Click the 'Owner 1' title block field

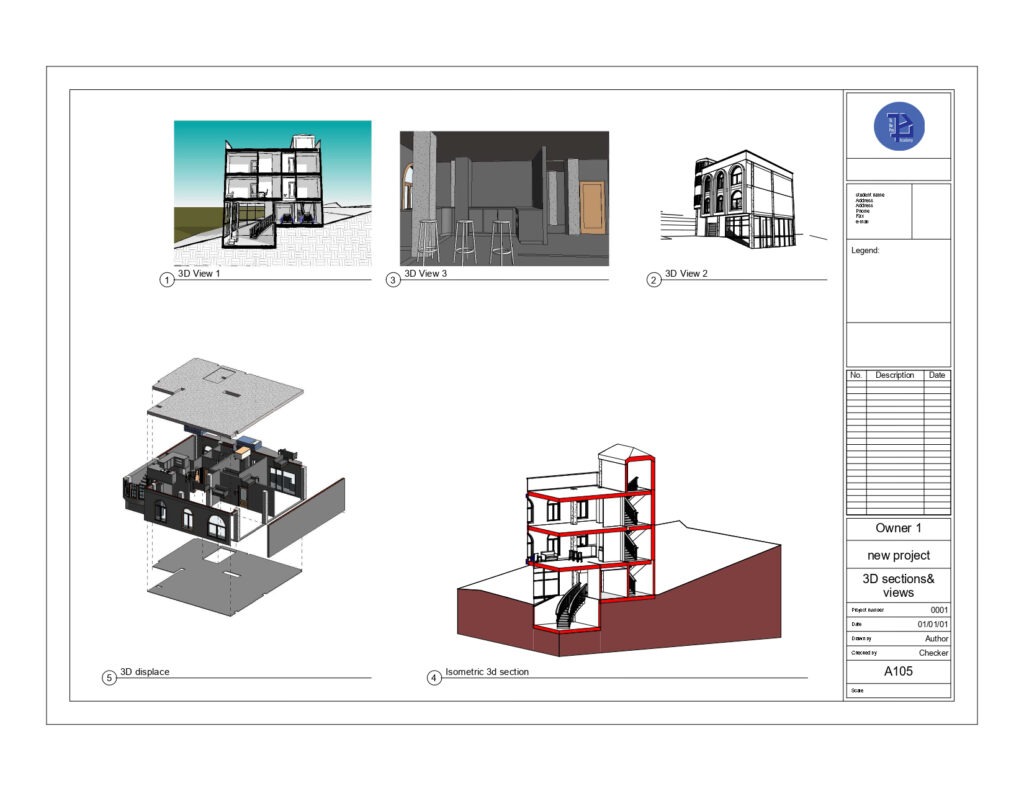click(898, 528)
